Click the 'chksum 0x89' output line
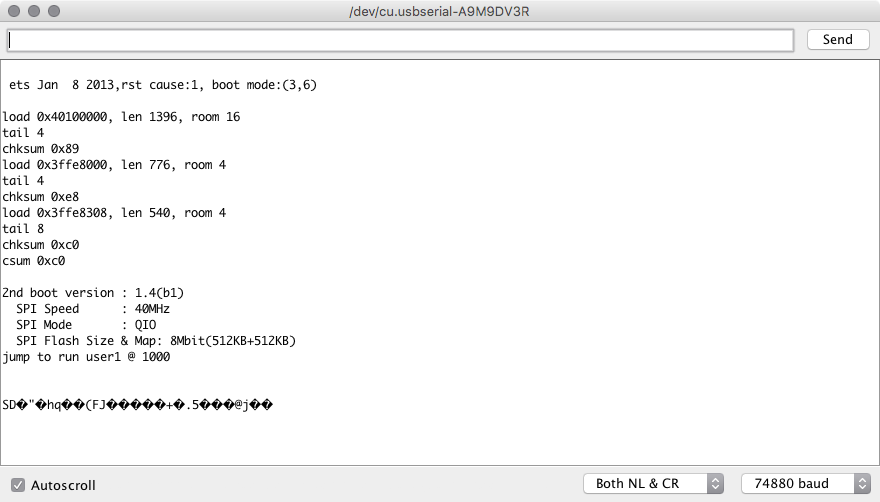880x502 pixels. [x=41, y=149]
